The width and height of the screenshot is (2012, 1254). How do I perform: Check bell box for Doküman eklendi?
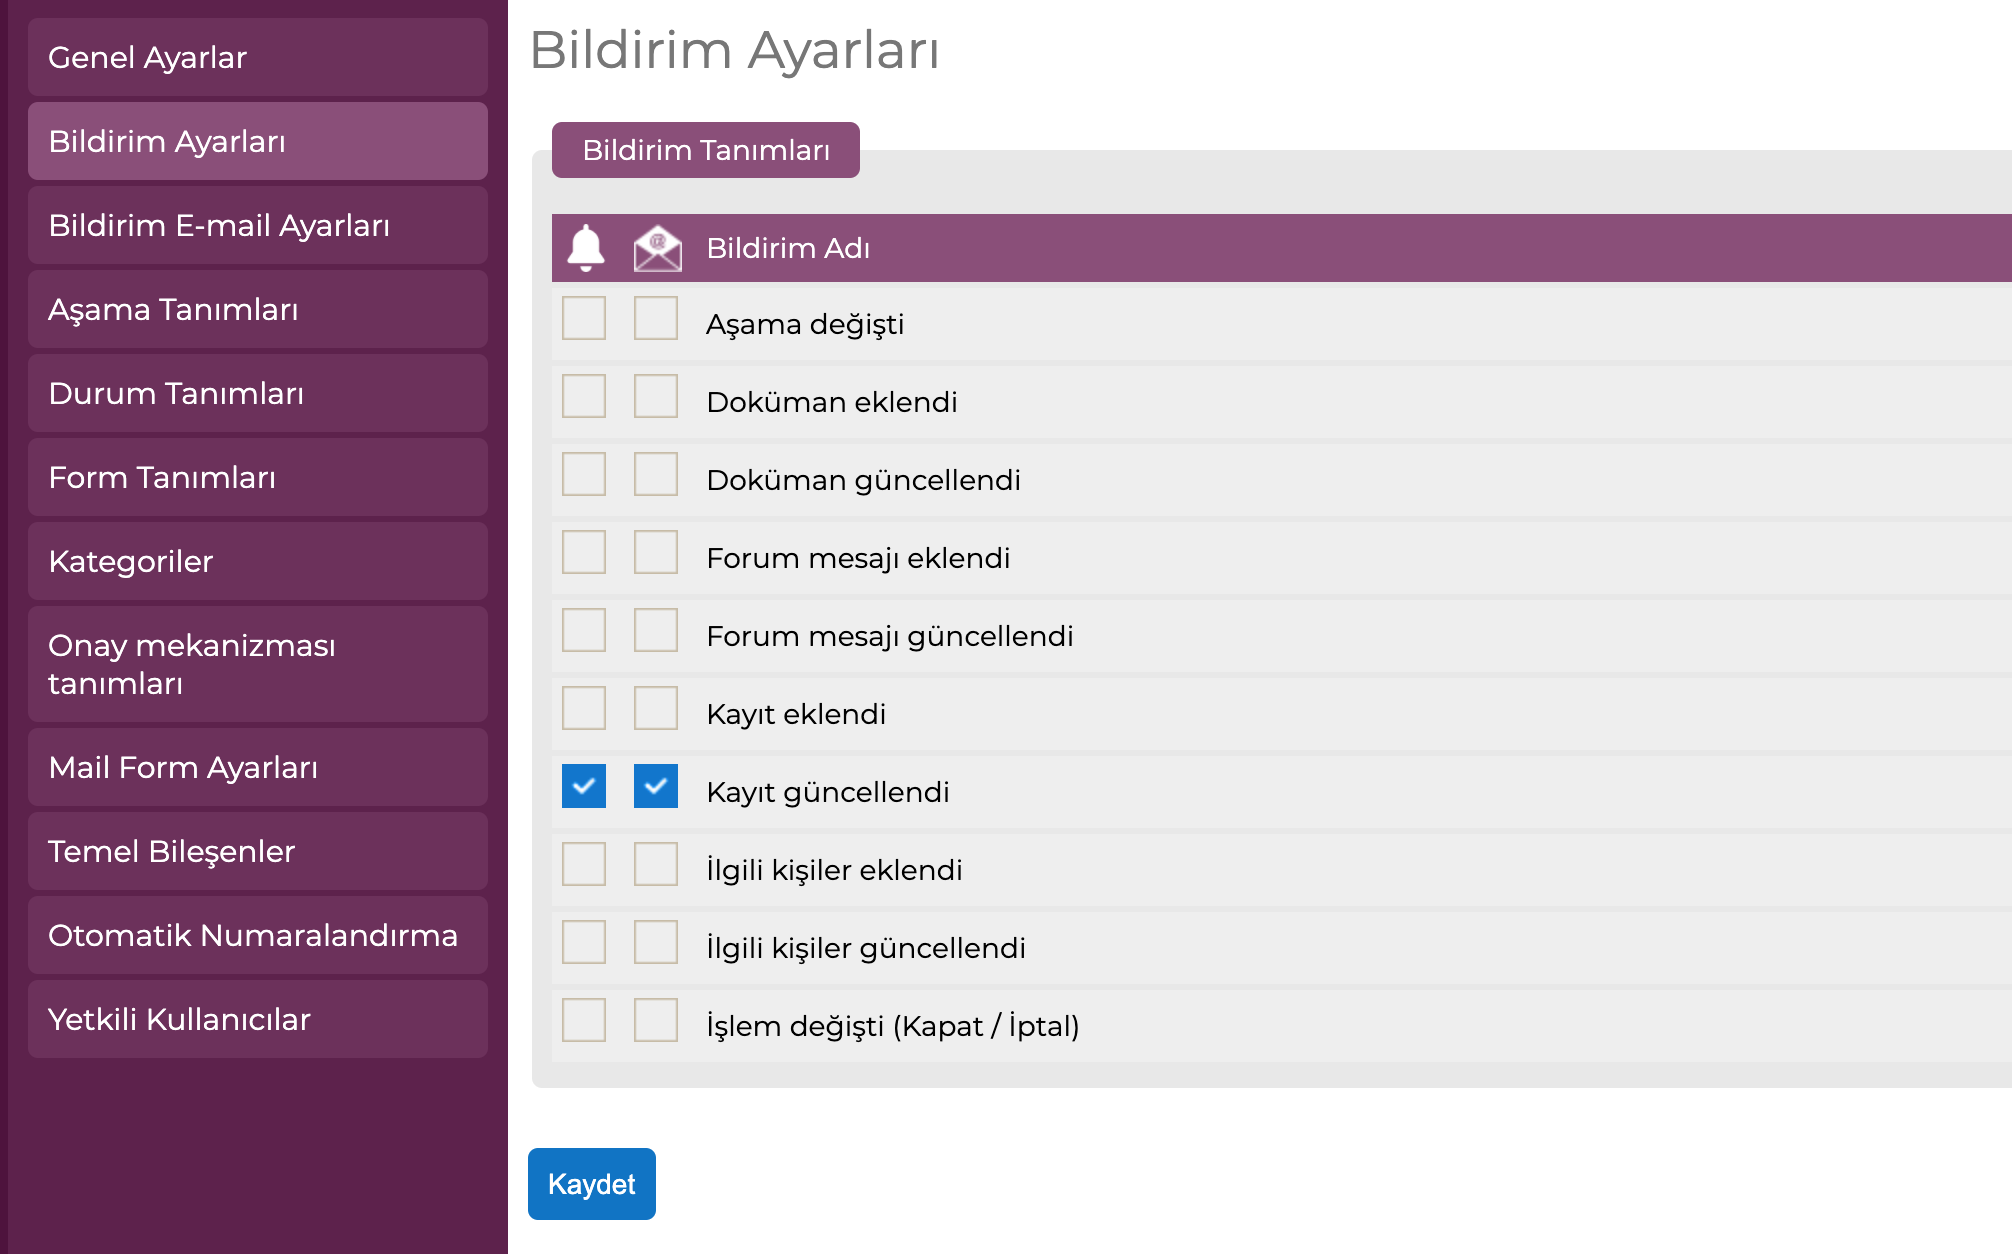(584, 396)
